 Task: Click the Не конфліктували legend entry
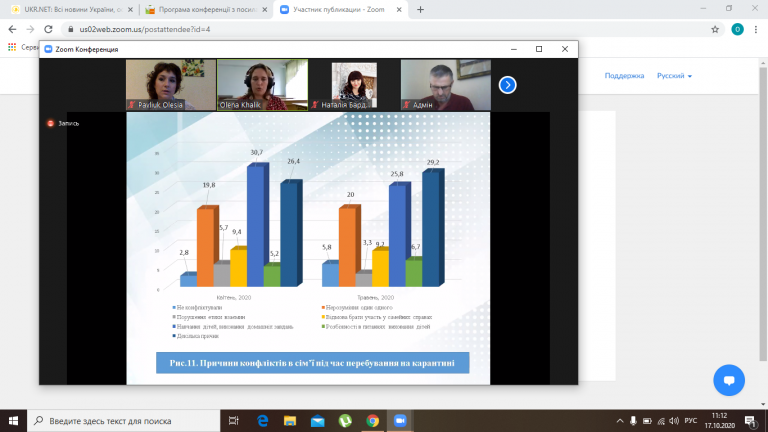197,308
